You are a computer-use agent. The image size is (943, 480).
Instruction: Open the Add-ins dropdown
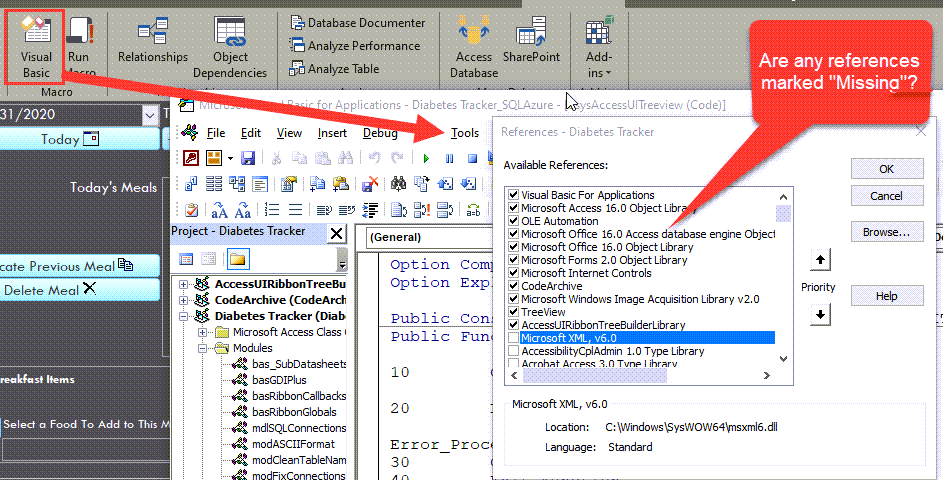point(598,47)
